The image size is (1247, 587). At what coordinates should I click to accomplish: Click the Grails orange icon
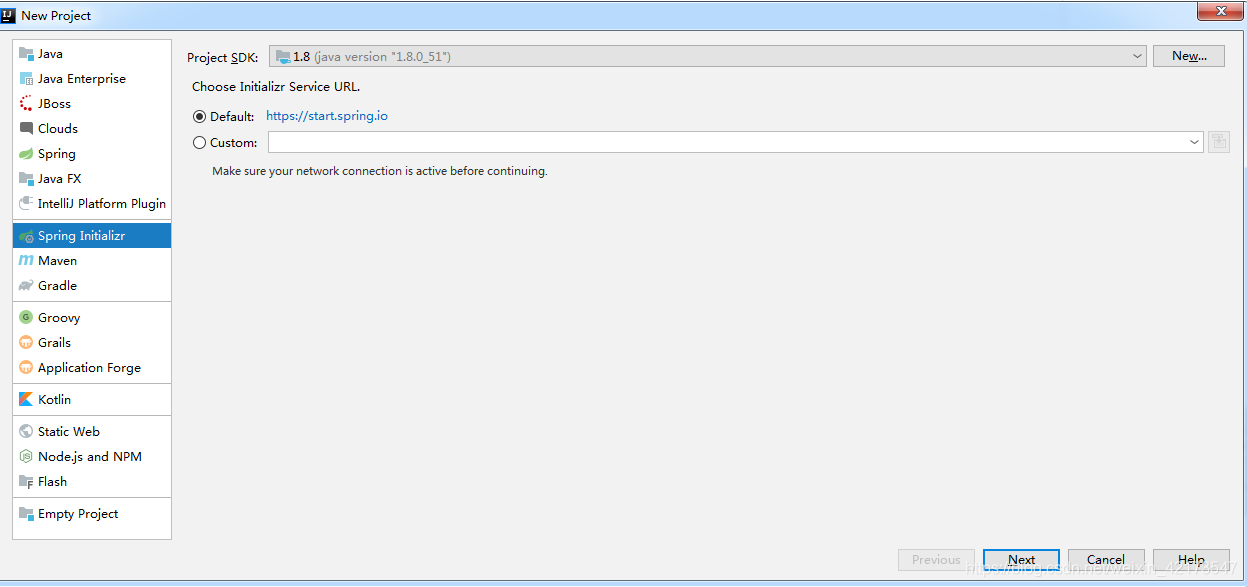point(26,343)
